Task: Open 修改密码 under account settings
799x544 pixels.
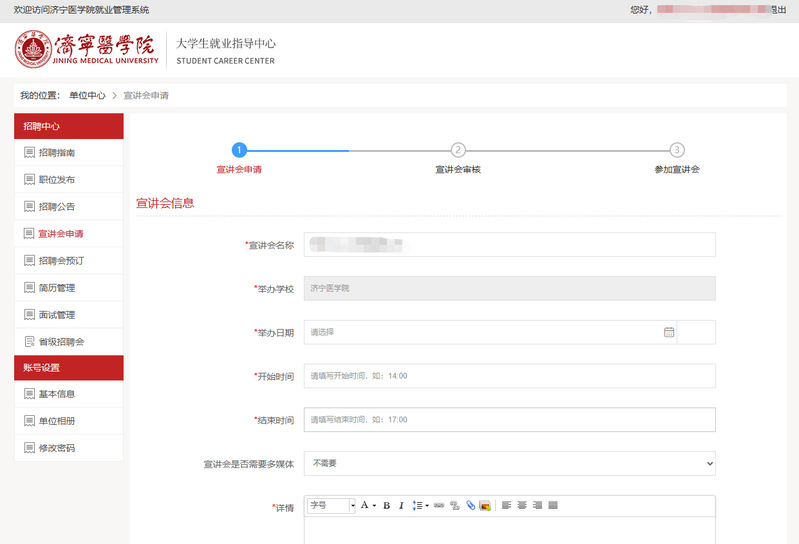Action: point(57,448)
